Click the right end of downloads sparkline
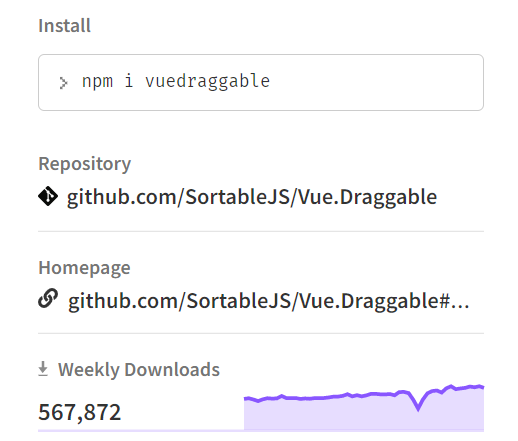The width and height of the screenshot is (518, 441). coord(482,387)
